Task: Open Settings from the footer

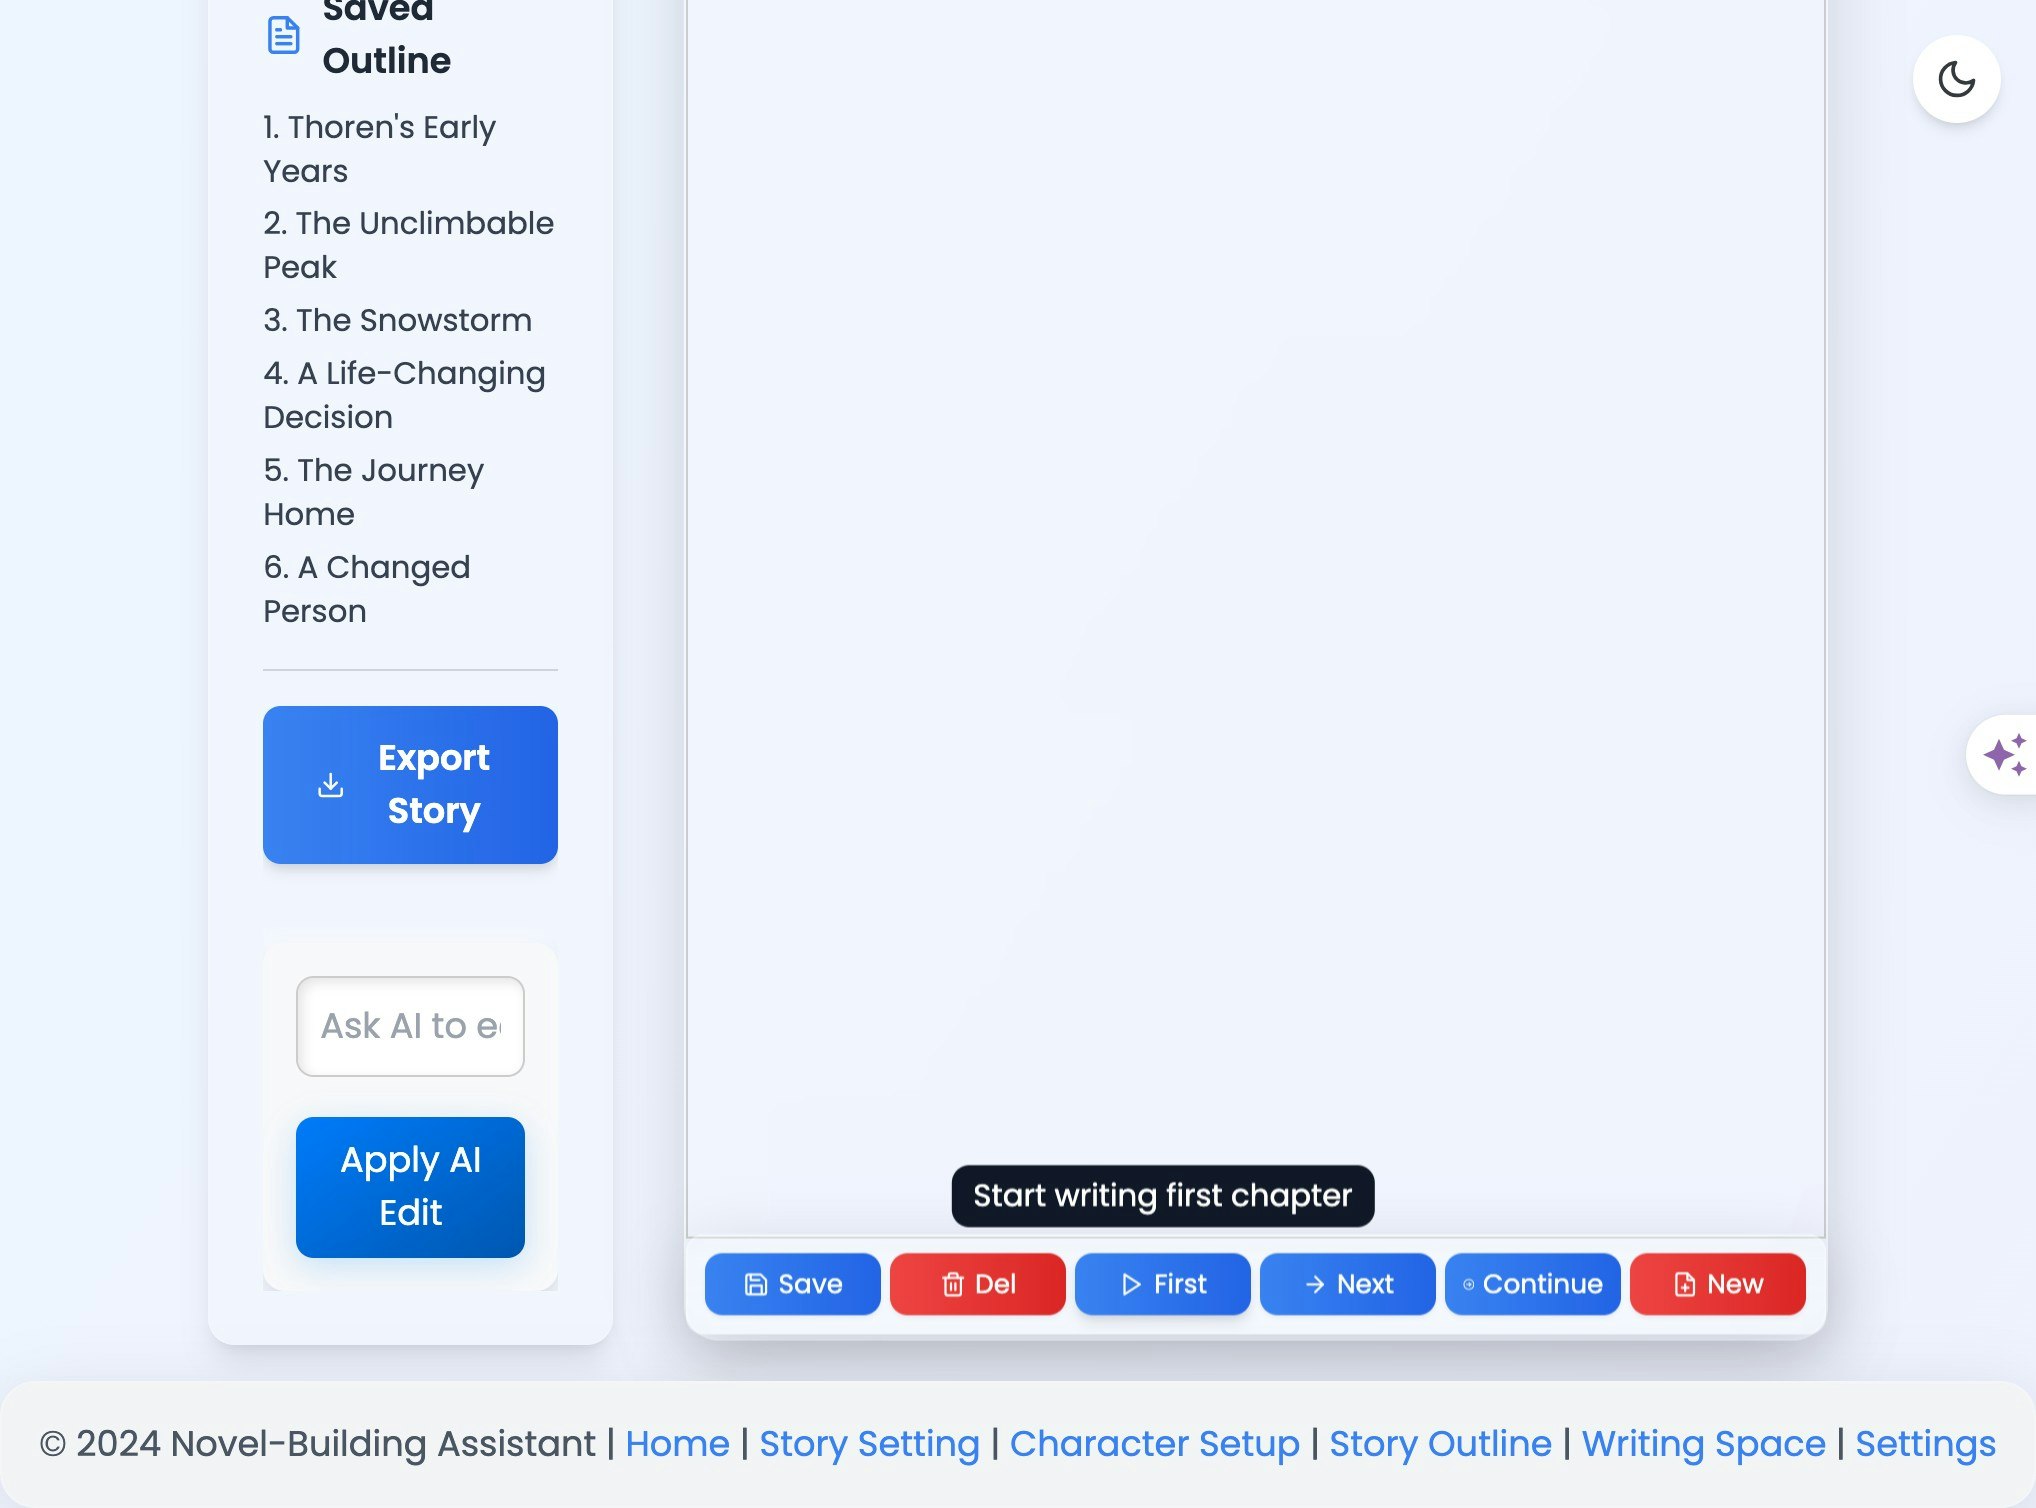Action: (x=1925, y=1443)
